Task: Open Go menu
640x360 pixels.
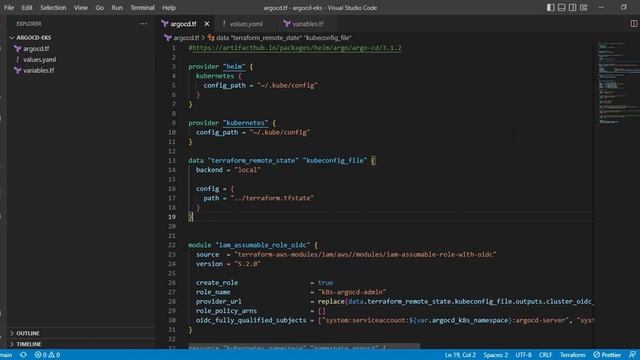Action: (x=100, y=7)
